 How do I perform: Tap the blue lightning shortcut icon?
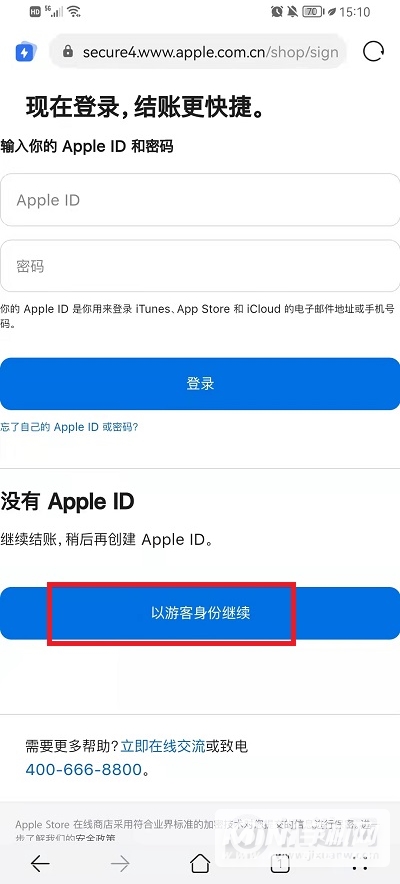pos(25,52)
